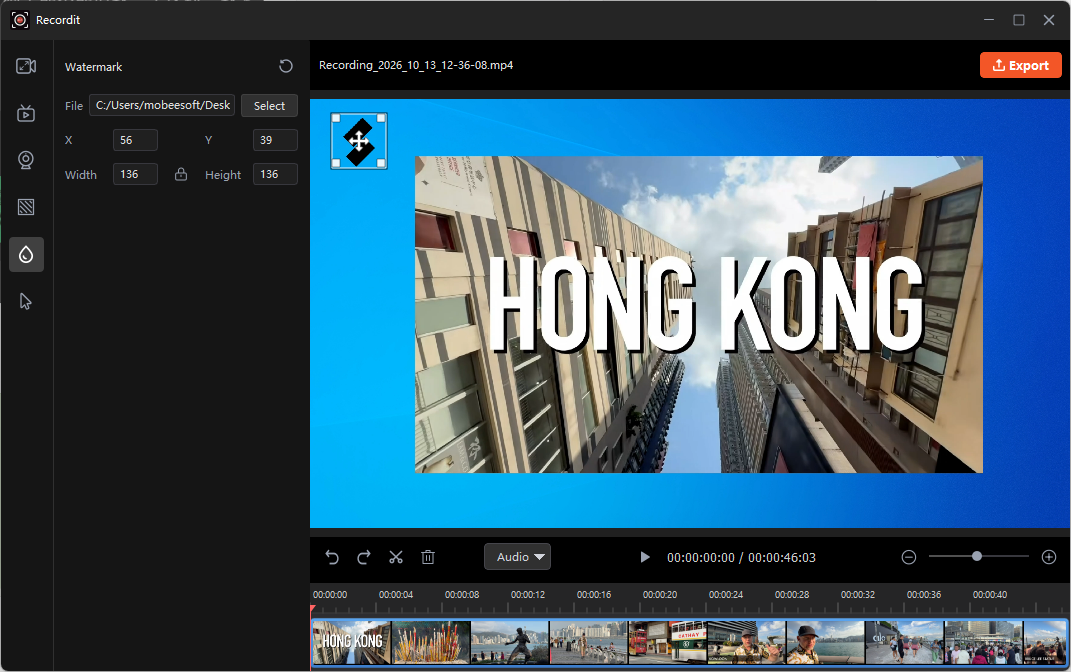Click the Bruce Lee statue clip thumbnail

point(510,642)
